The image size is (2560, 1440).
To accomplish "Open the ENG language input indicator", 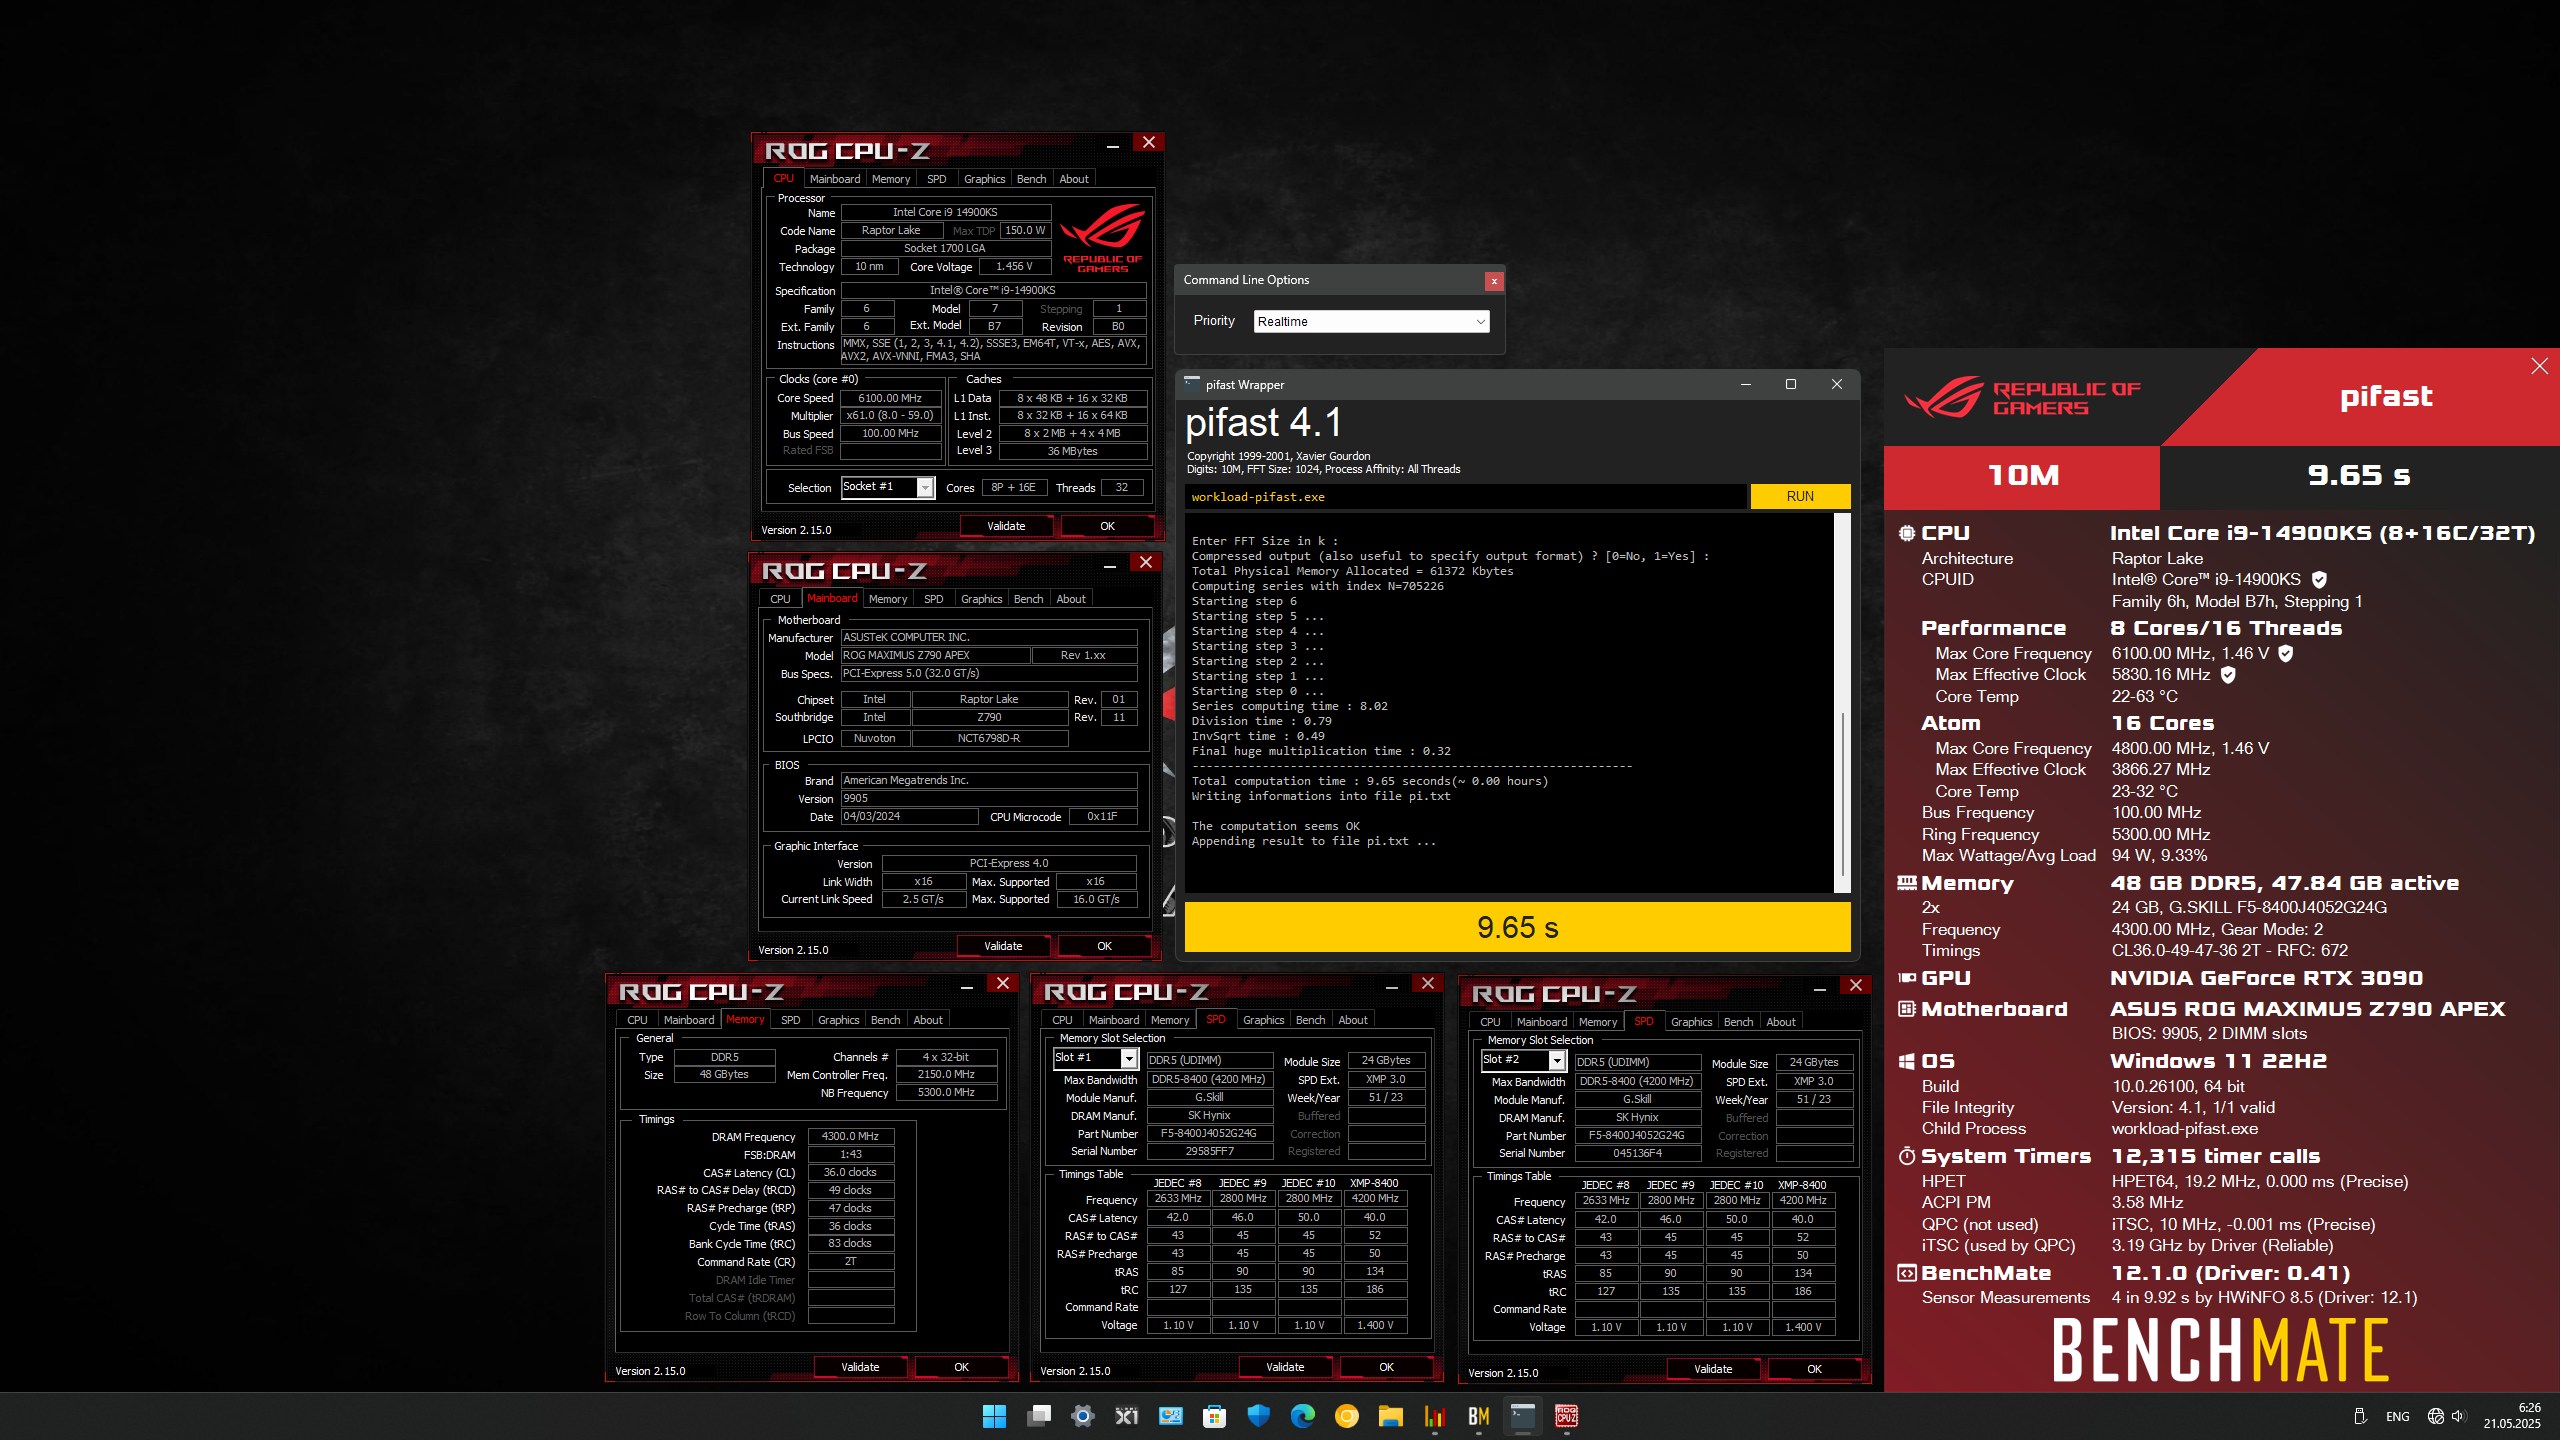I will [2397, 1417].
